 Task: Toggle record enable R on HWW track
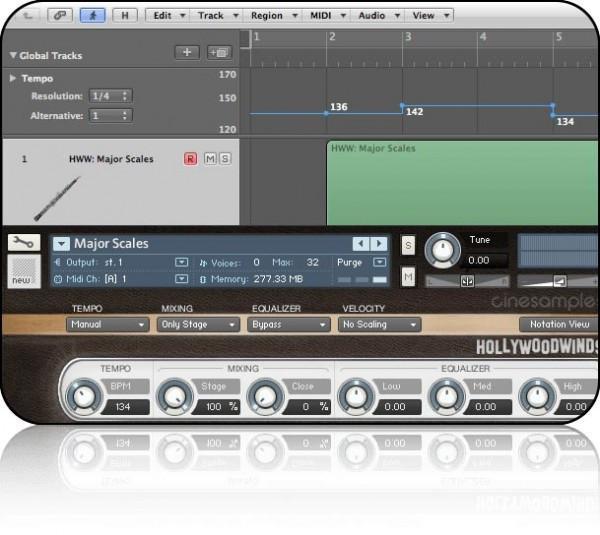190,158
